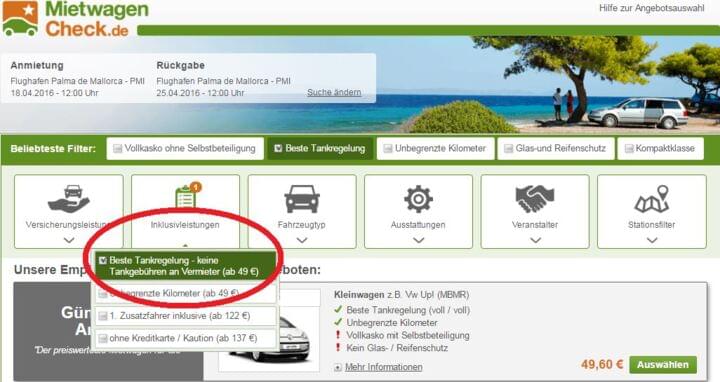Screen dimensions: 720x382
Task: Expand the Fahrzeugtyp chevron
Action: point(302,240)
